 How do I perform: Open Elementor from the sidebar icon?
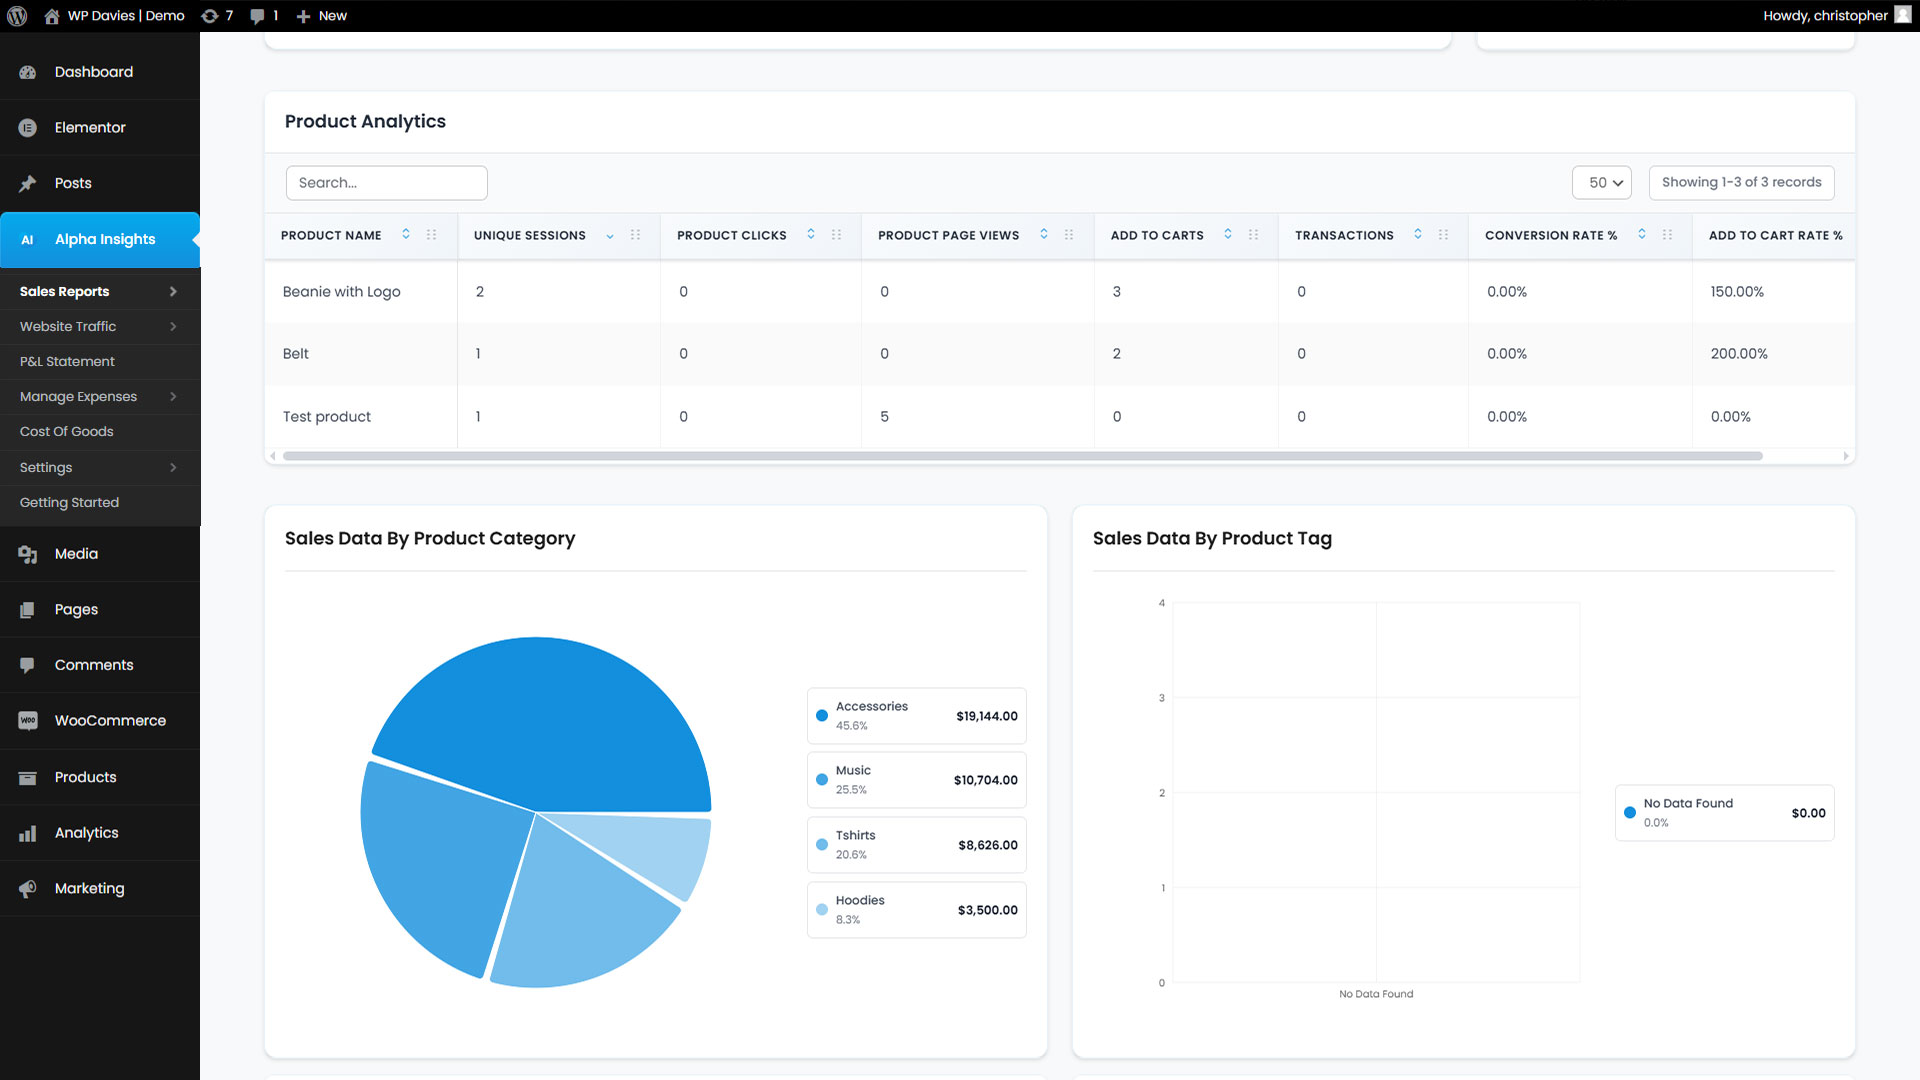tap(28, 128)
